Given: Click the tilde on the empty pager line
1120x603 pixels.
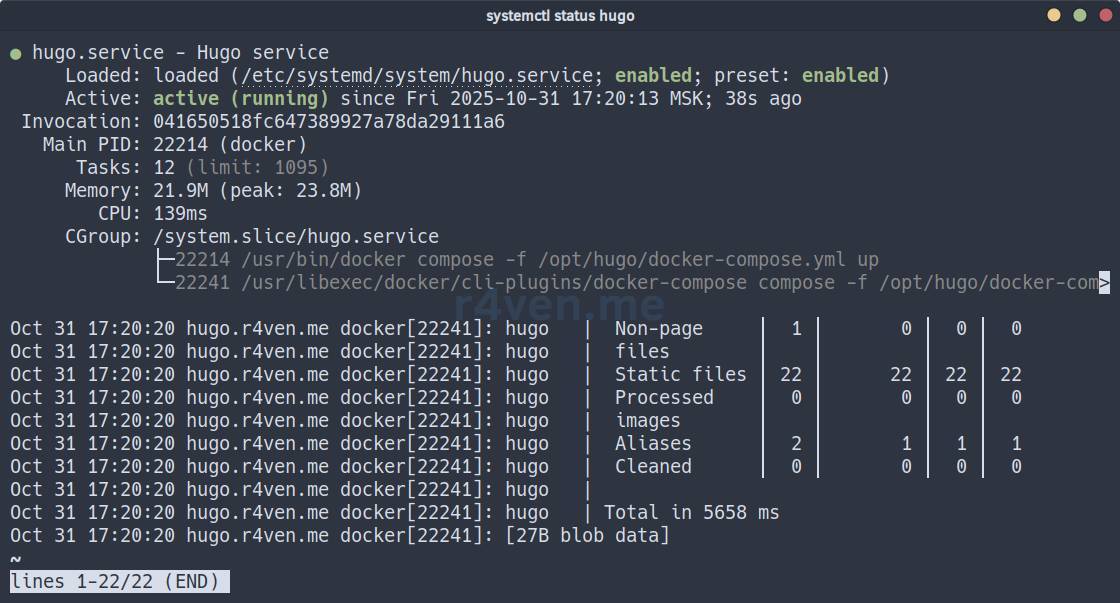Looking at the screenshot, I should point(16,558).
